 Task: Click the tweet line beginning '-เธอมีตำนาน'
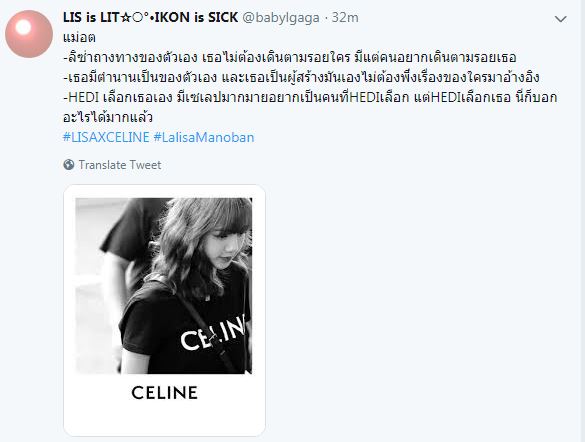pos(301,77)
